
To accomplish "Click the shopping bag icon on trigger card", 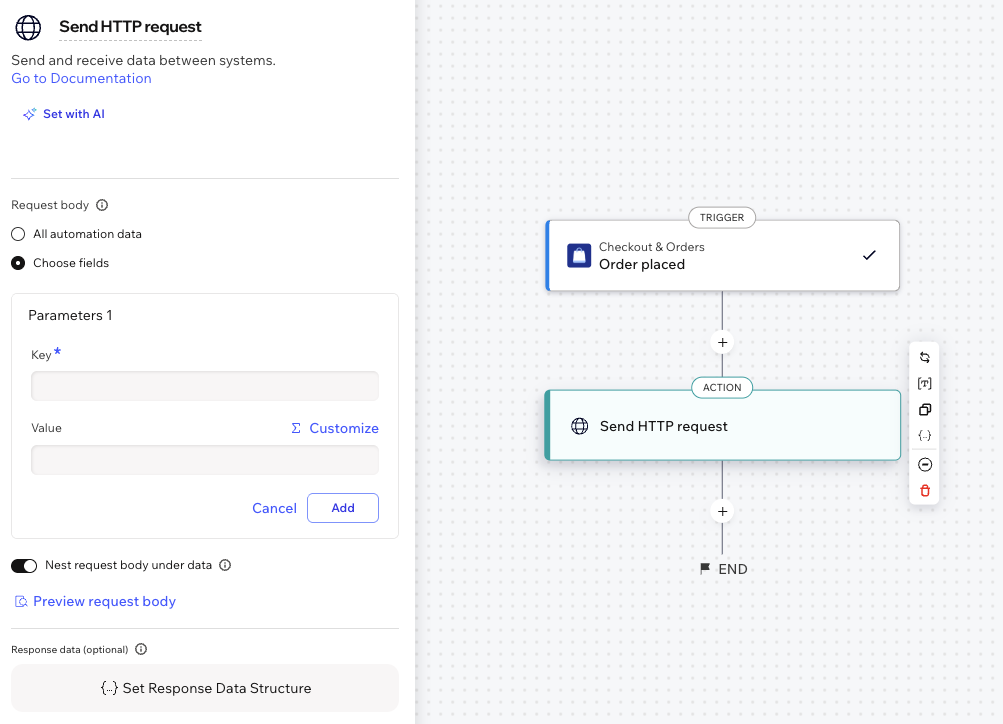I will coord(579,255).
